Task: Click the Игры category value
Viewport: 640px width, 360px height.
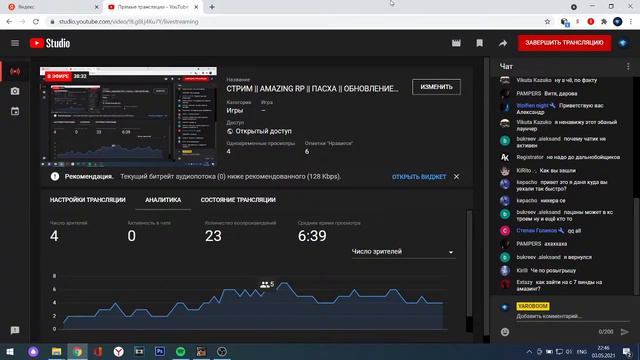Action: pos(235,111)
